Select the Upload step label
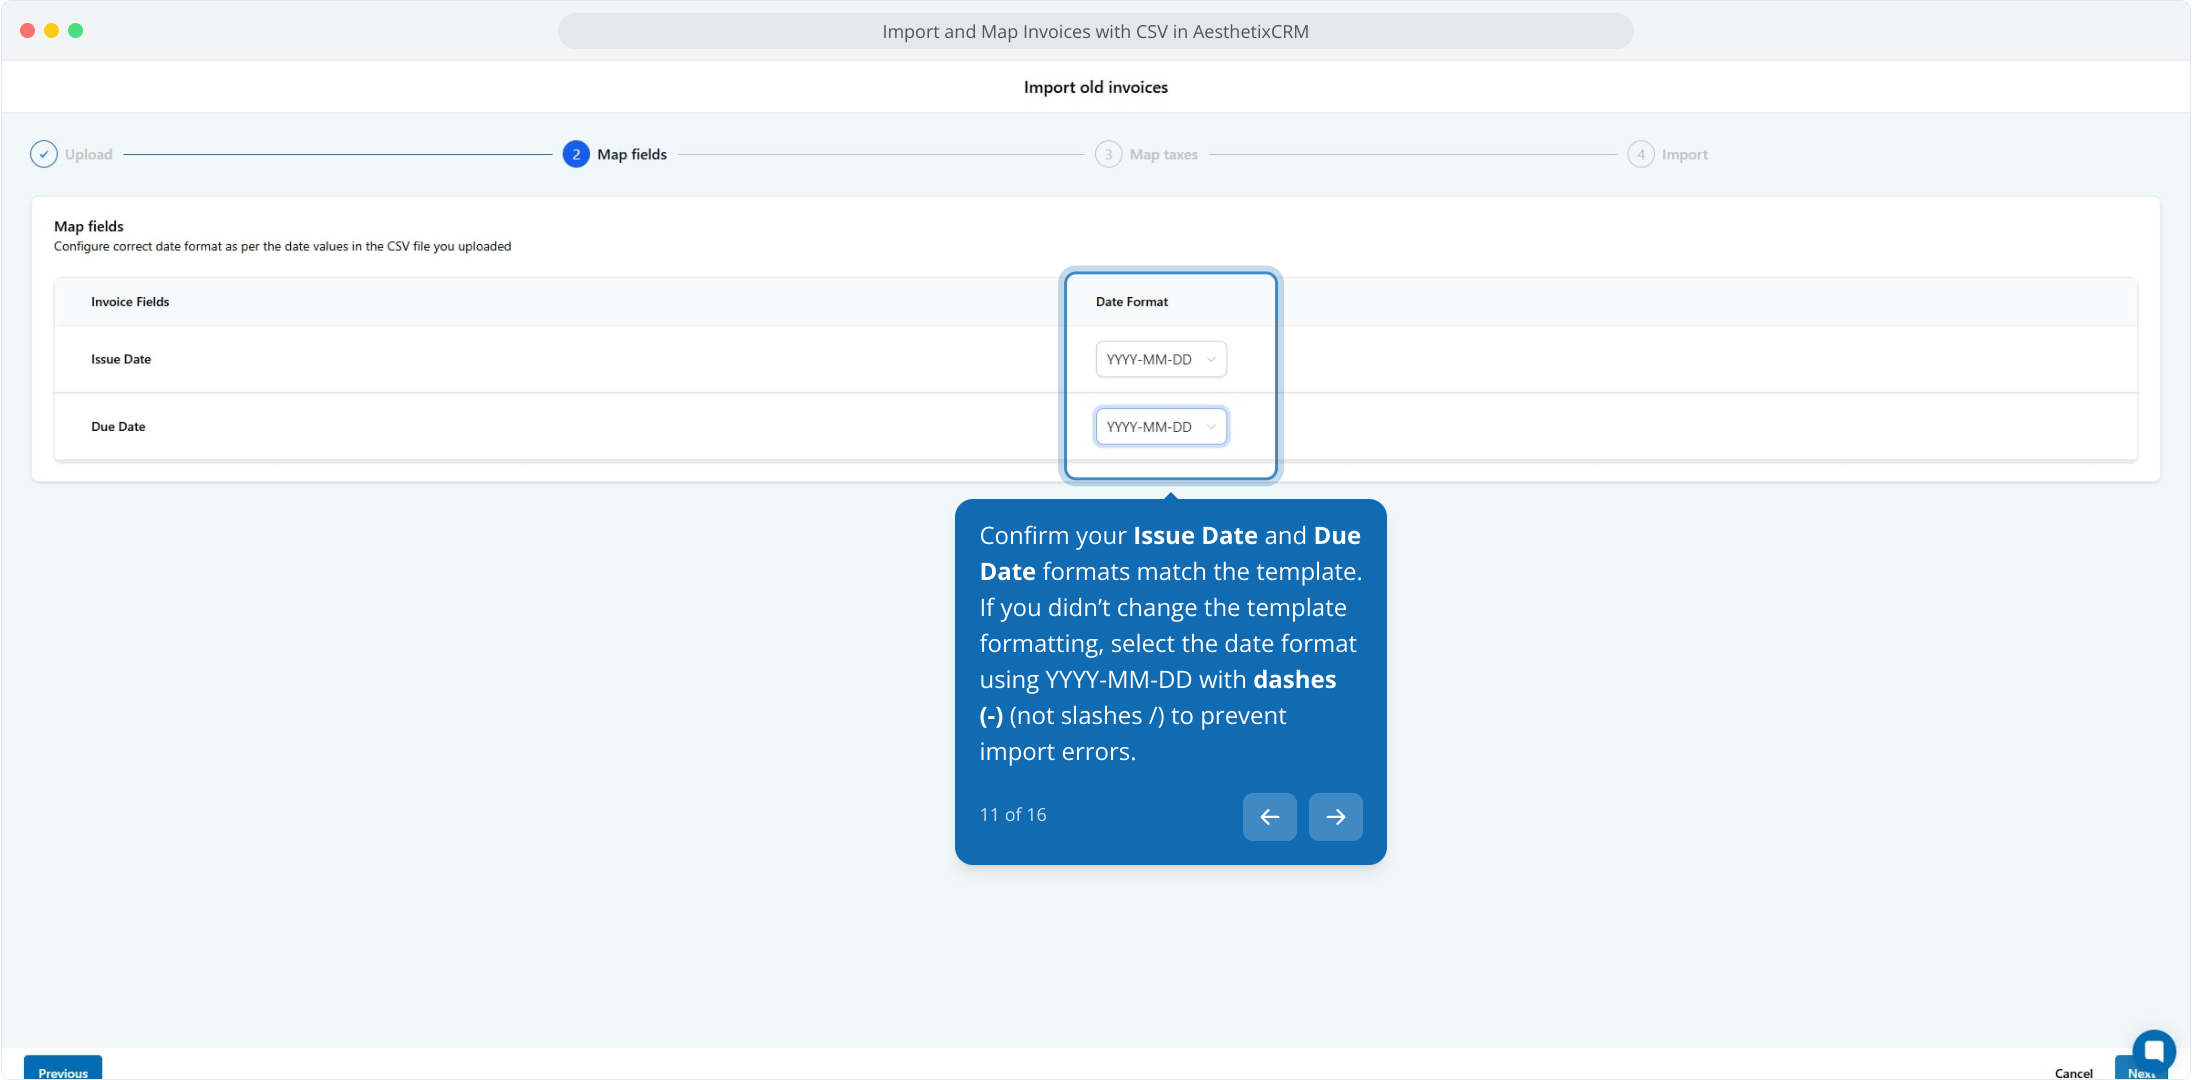Image resolution: width=2192 pixels, height=1080 pixels. pyautogui.click(x=89, y=154)
